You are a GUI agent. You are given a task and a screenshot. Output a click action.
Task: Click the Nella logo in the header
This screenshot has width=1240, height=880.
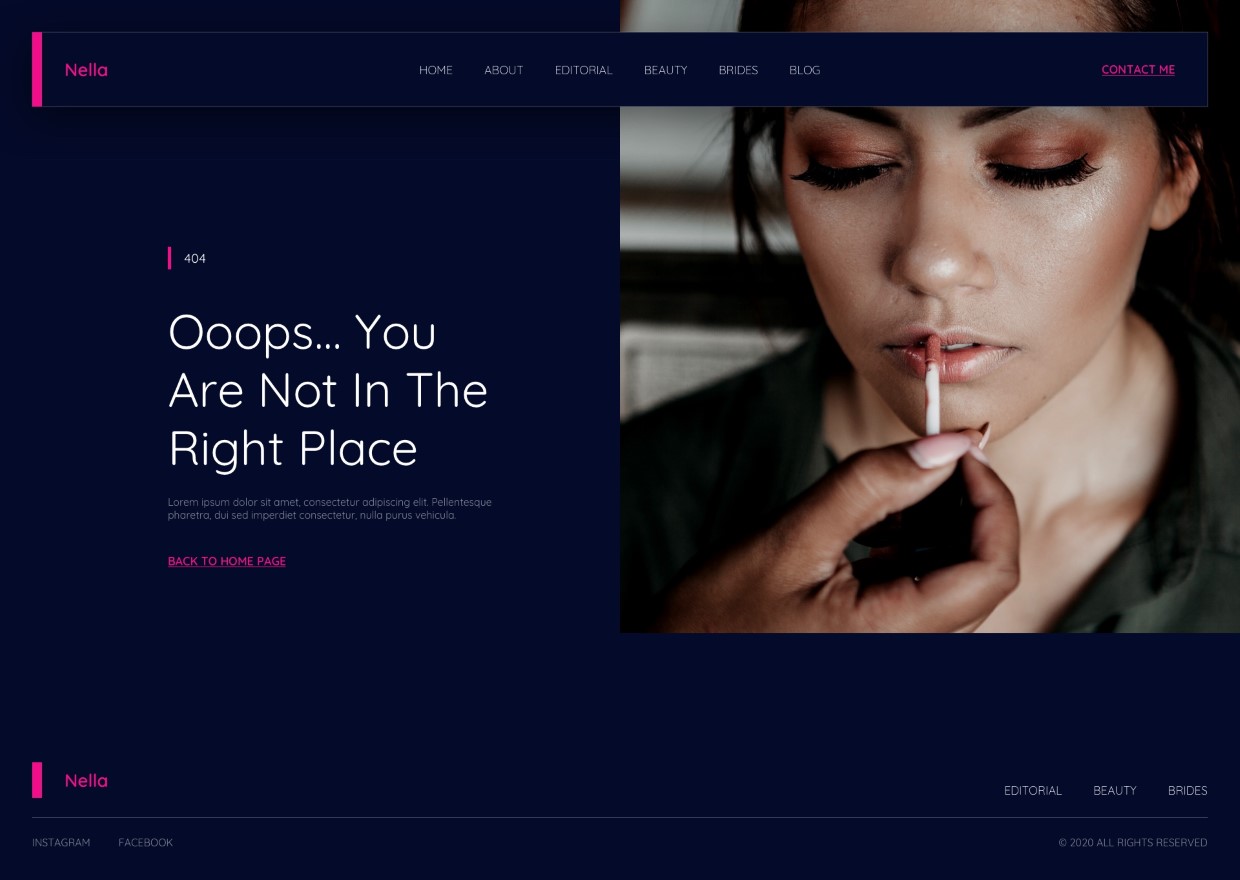(x=86, y=70)
